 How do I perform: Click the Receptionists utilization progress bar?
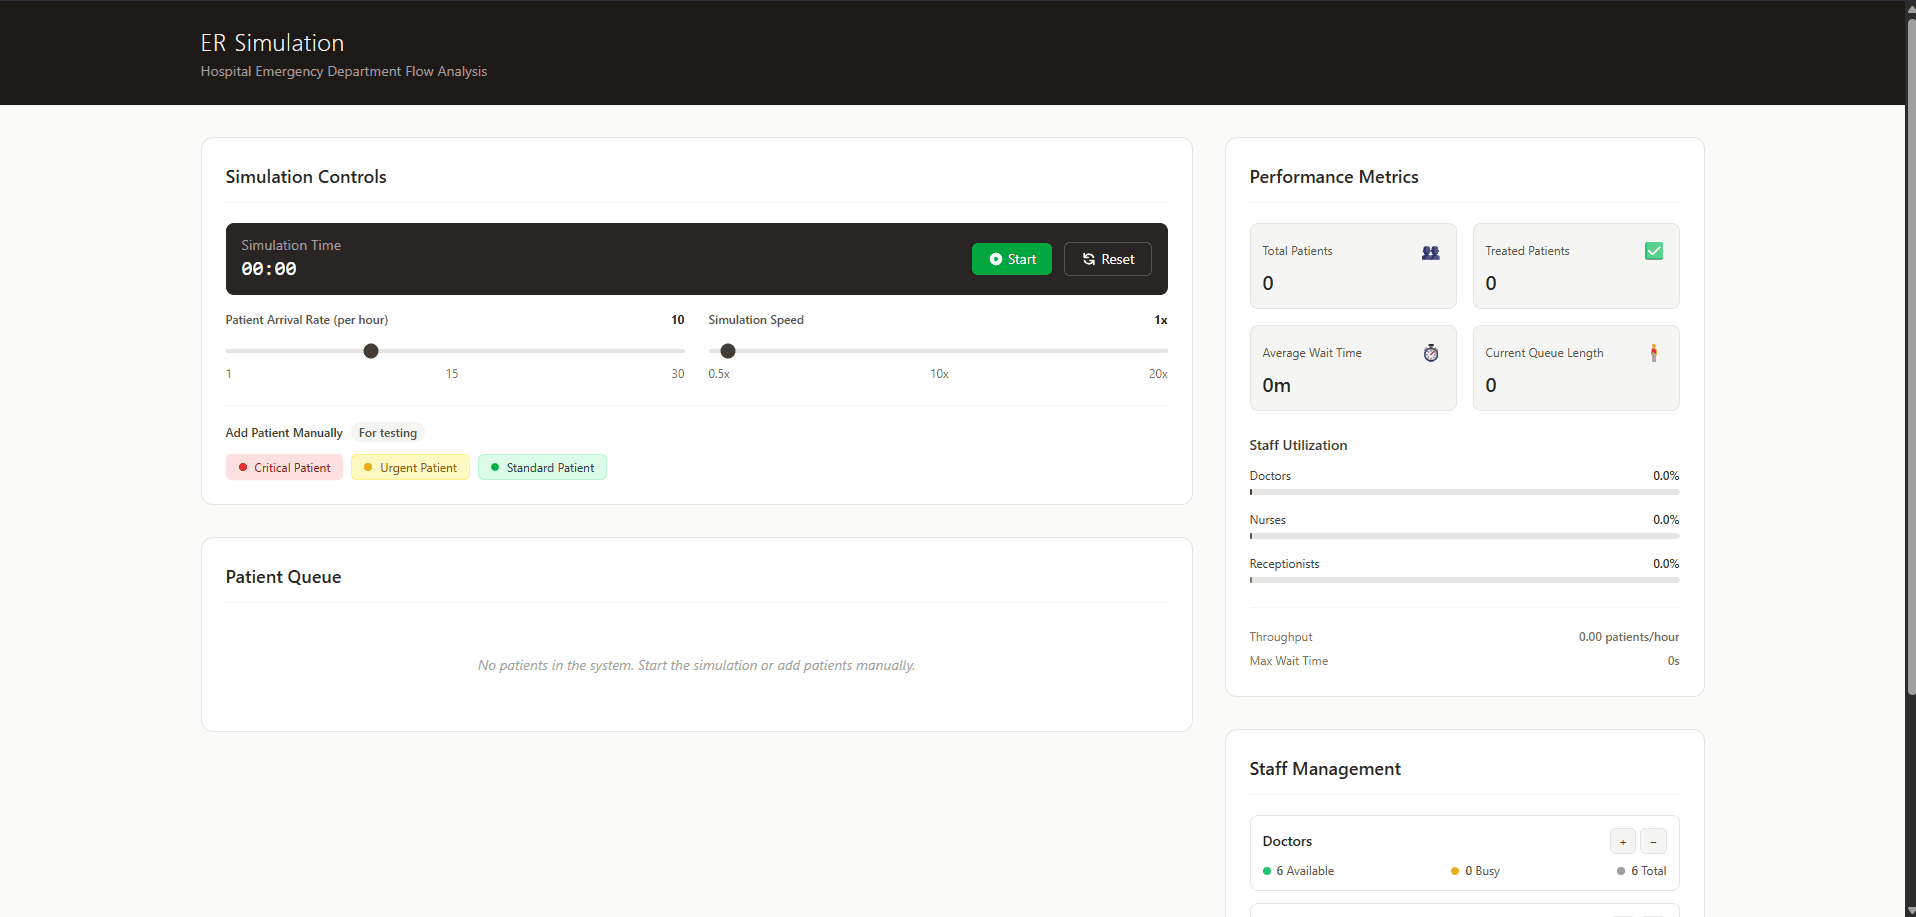click(1464, 580)
